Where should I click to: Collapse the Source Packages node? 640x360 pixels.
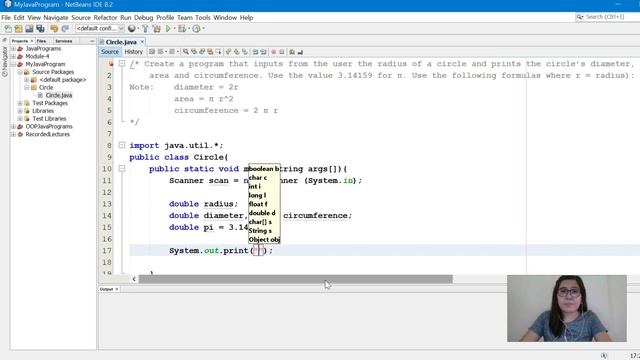pos(20,72)
